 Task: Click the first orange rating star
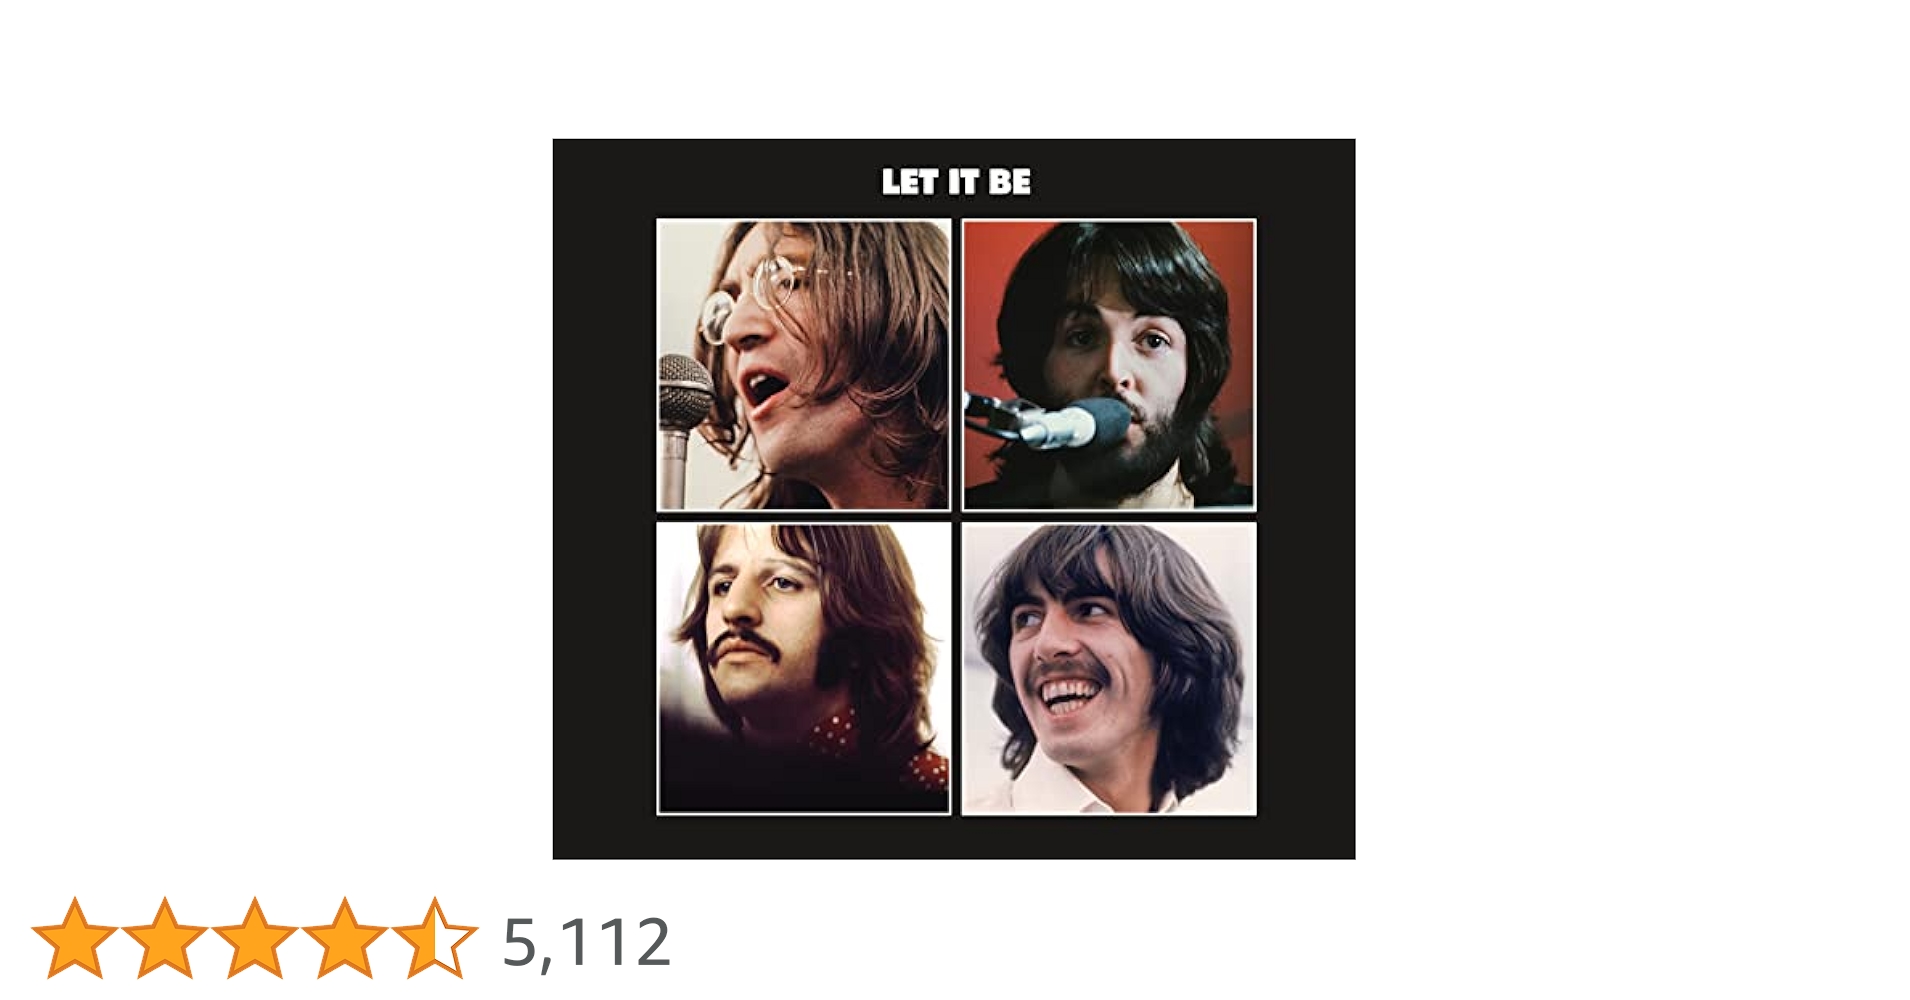(x=75, y=937)
